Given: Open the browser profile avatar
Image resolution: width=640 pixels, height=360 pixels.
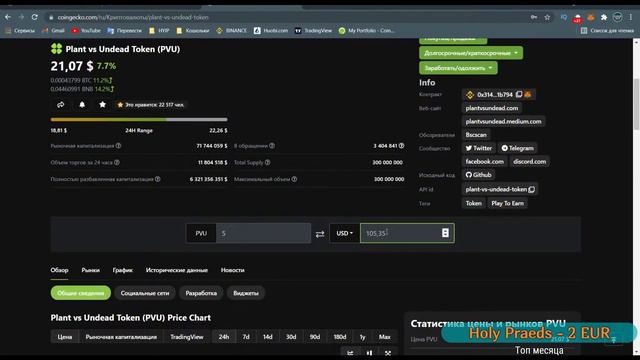Looking at the screenshot, I should [x=618, y=17].
